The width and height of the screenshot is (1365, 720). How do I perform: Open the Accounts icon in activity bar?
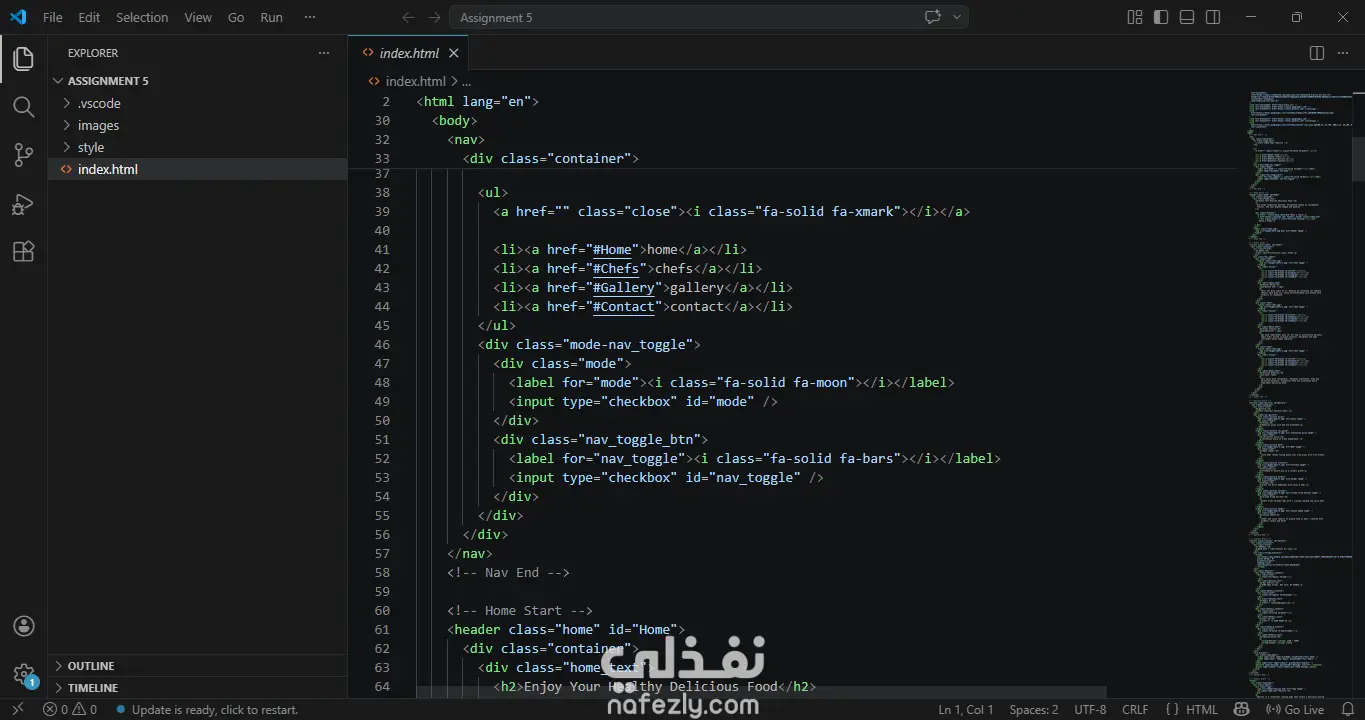click(x=23, y=627)
